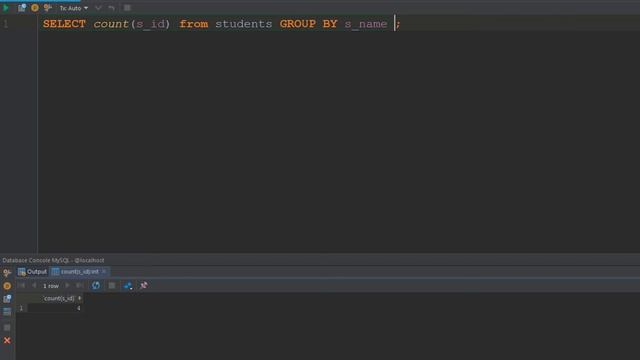Close the console with the red X icon

point(7,340)
